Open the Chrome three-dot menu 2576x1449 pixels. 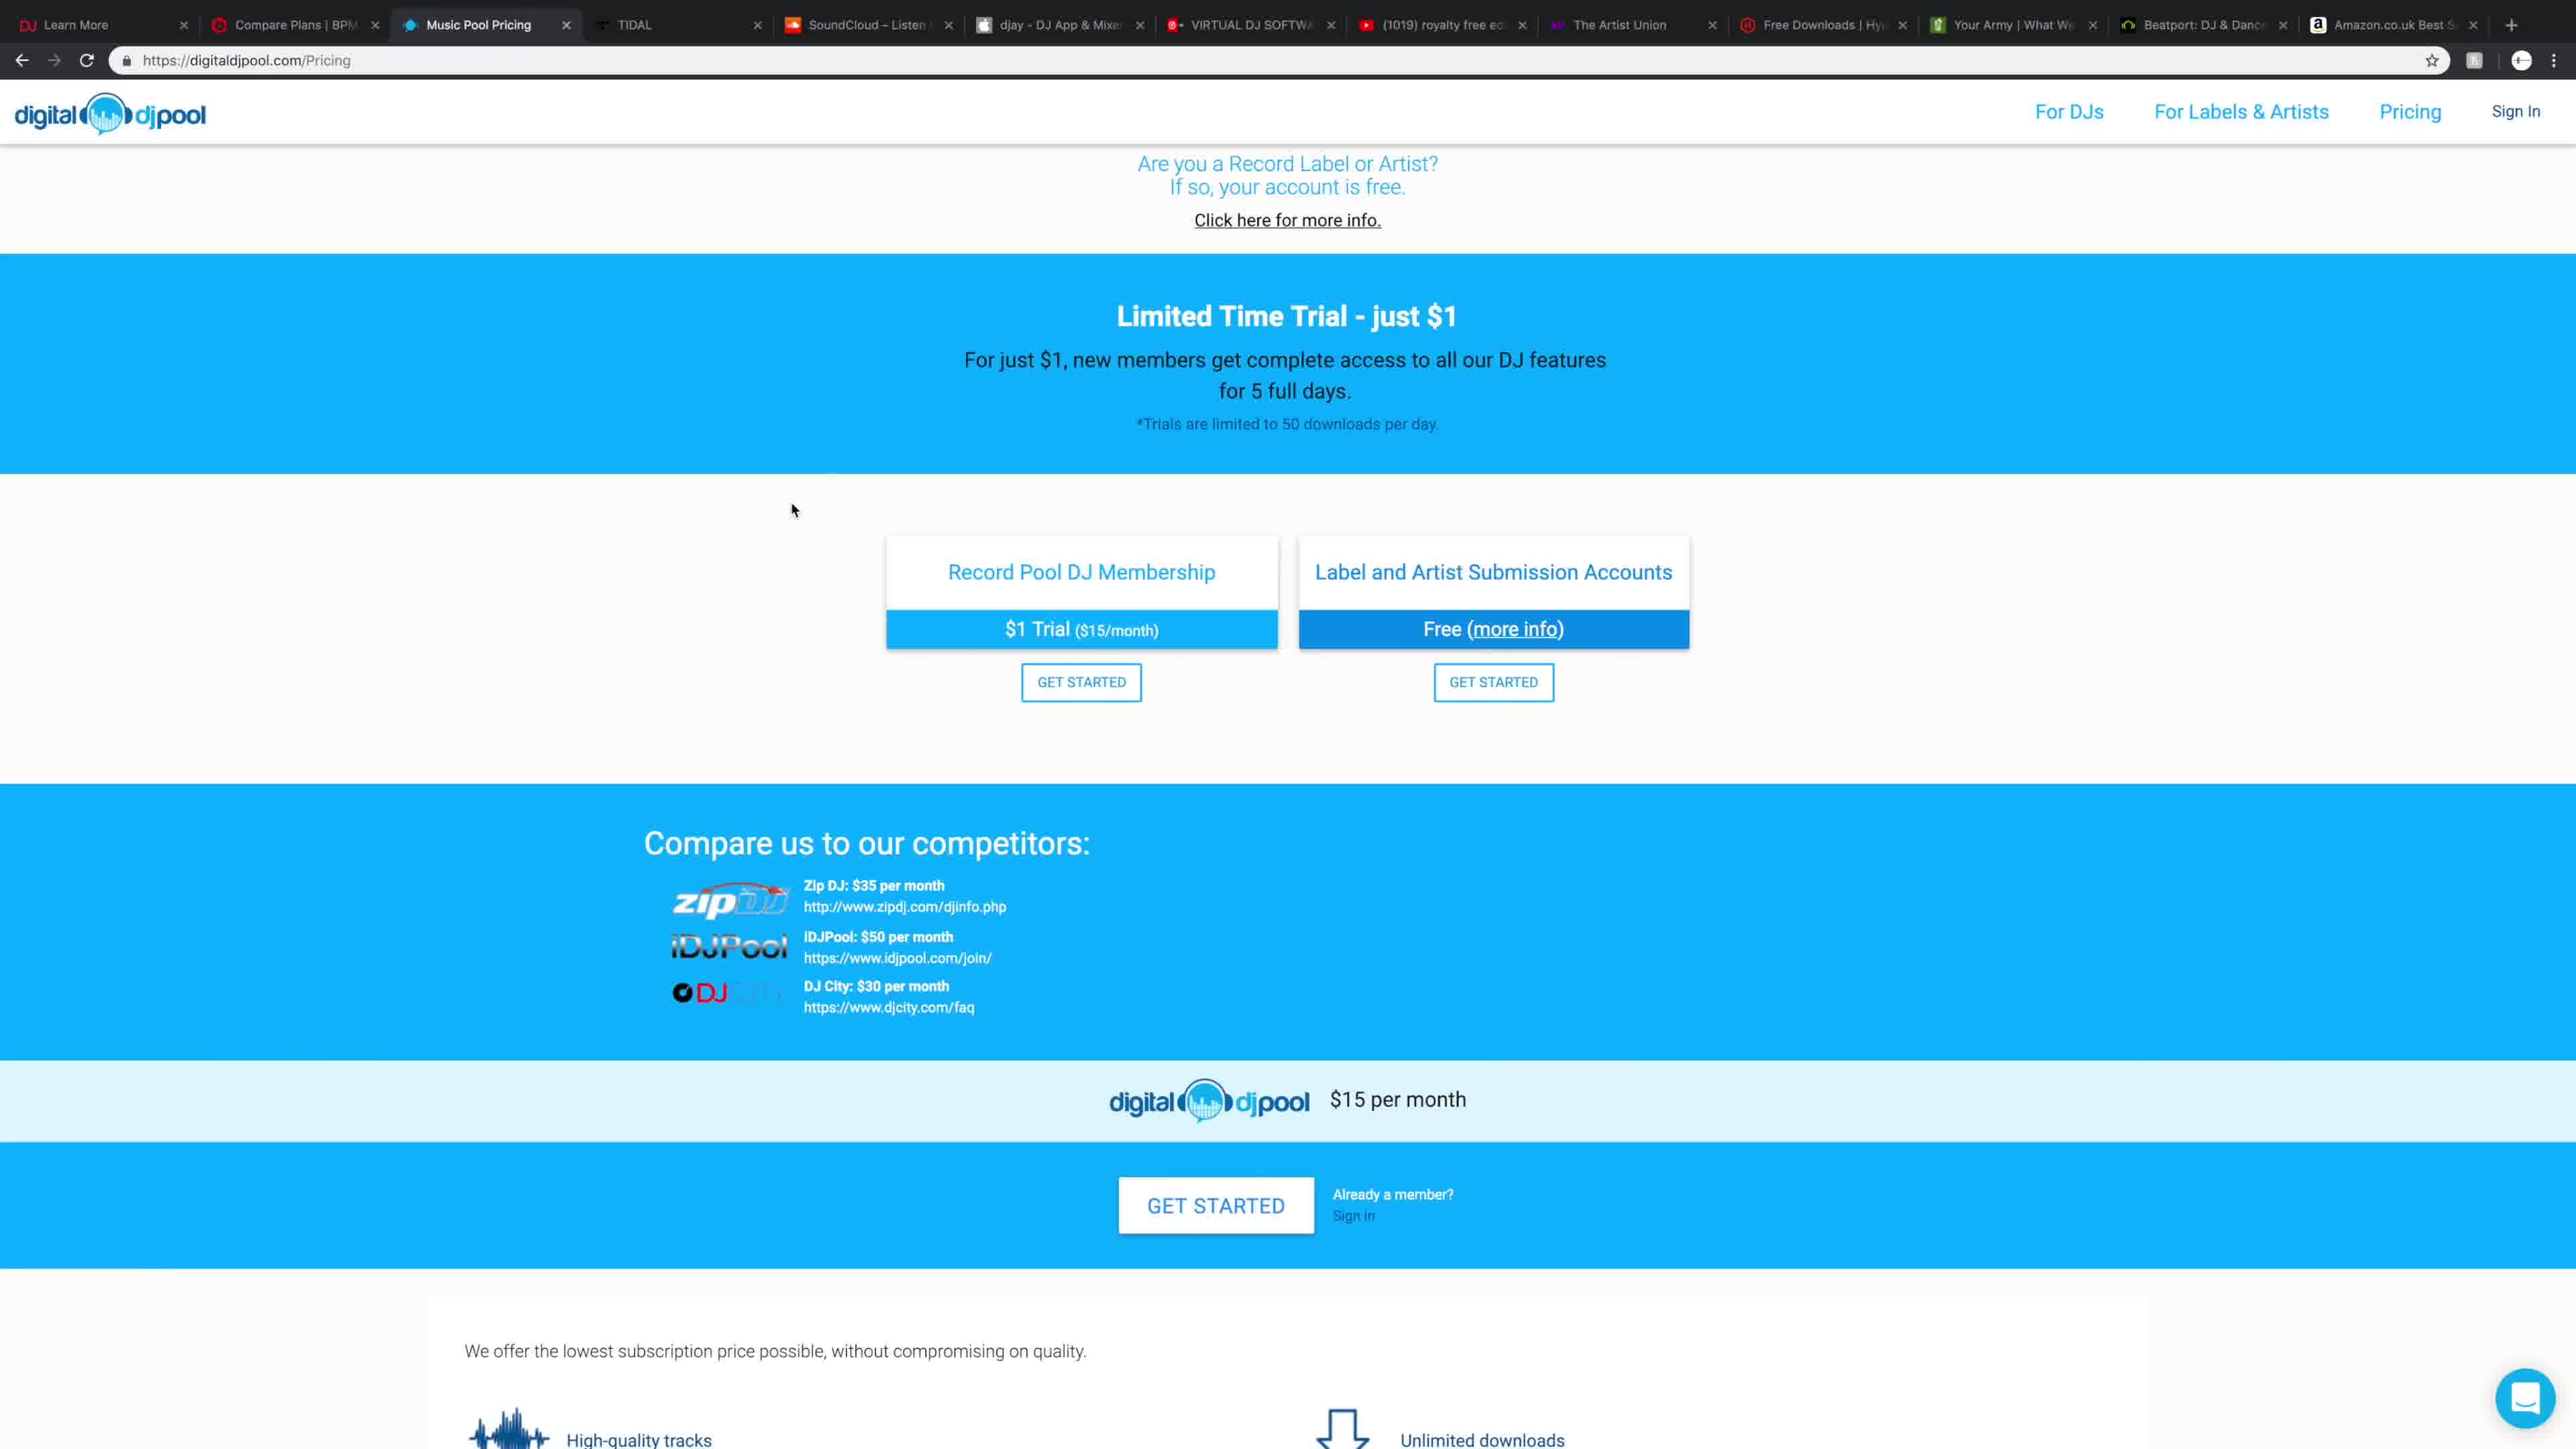2554,61
